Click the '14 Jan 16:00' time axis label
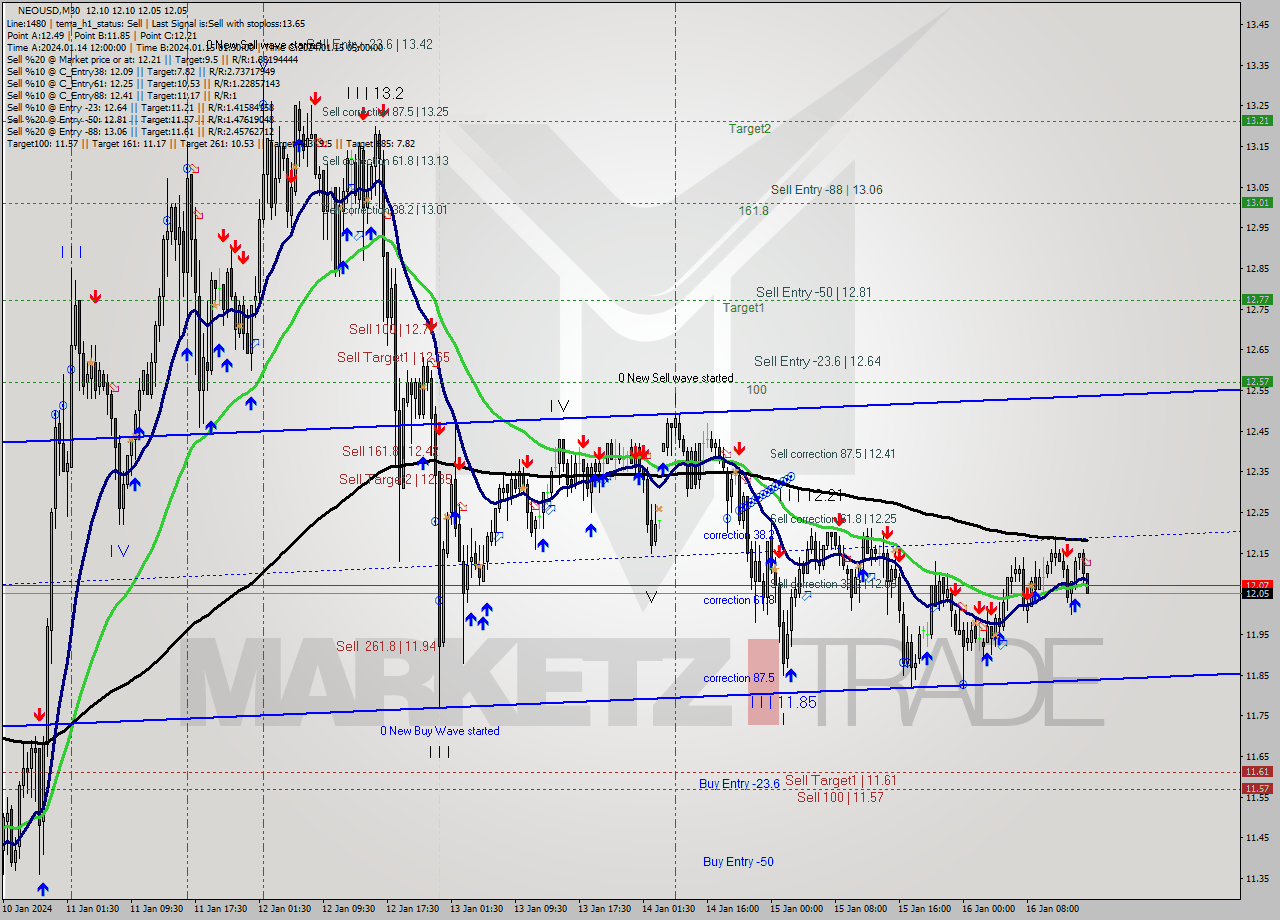 coord(731,909)
